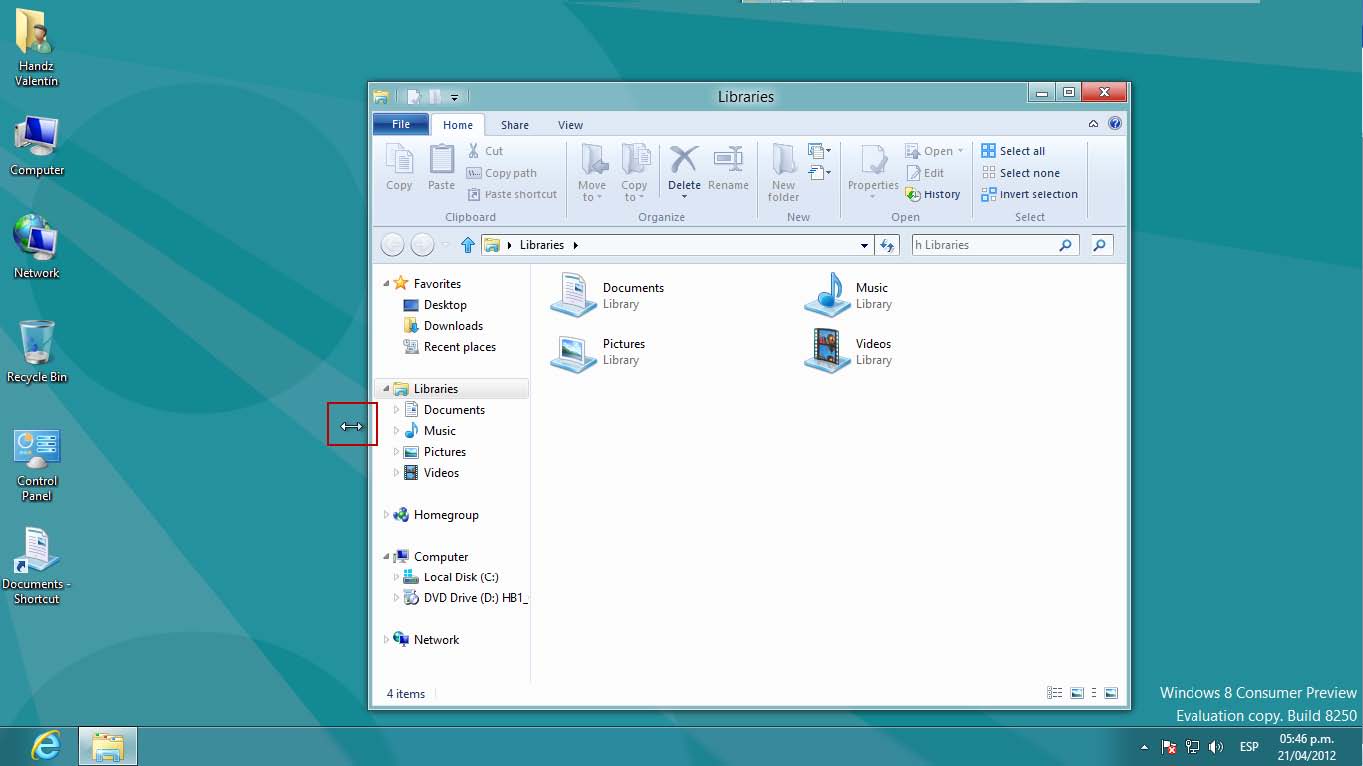Image resolution: width=1363 pixels, height=766 pixels.
Task: Open the Quick Access Toolbar customize dropdown
Action: click(454, 98)
